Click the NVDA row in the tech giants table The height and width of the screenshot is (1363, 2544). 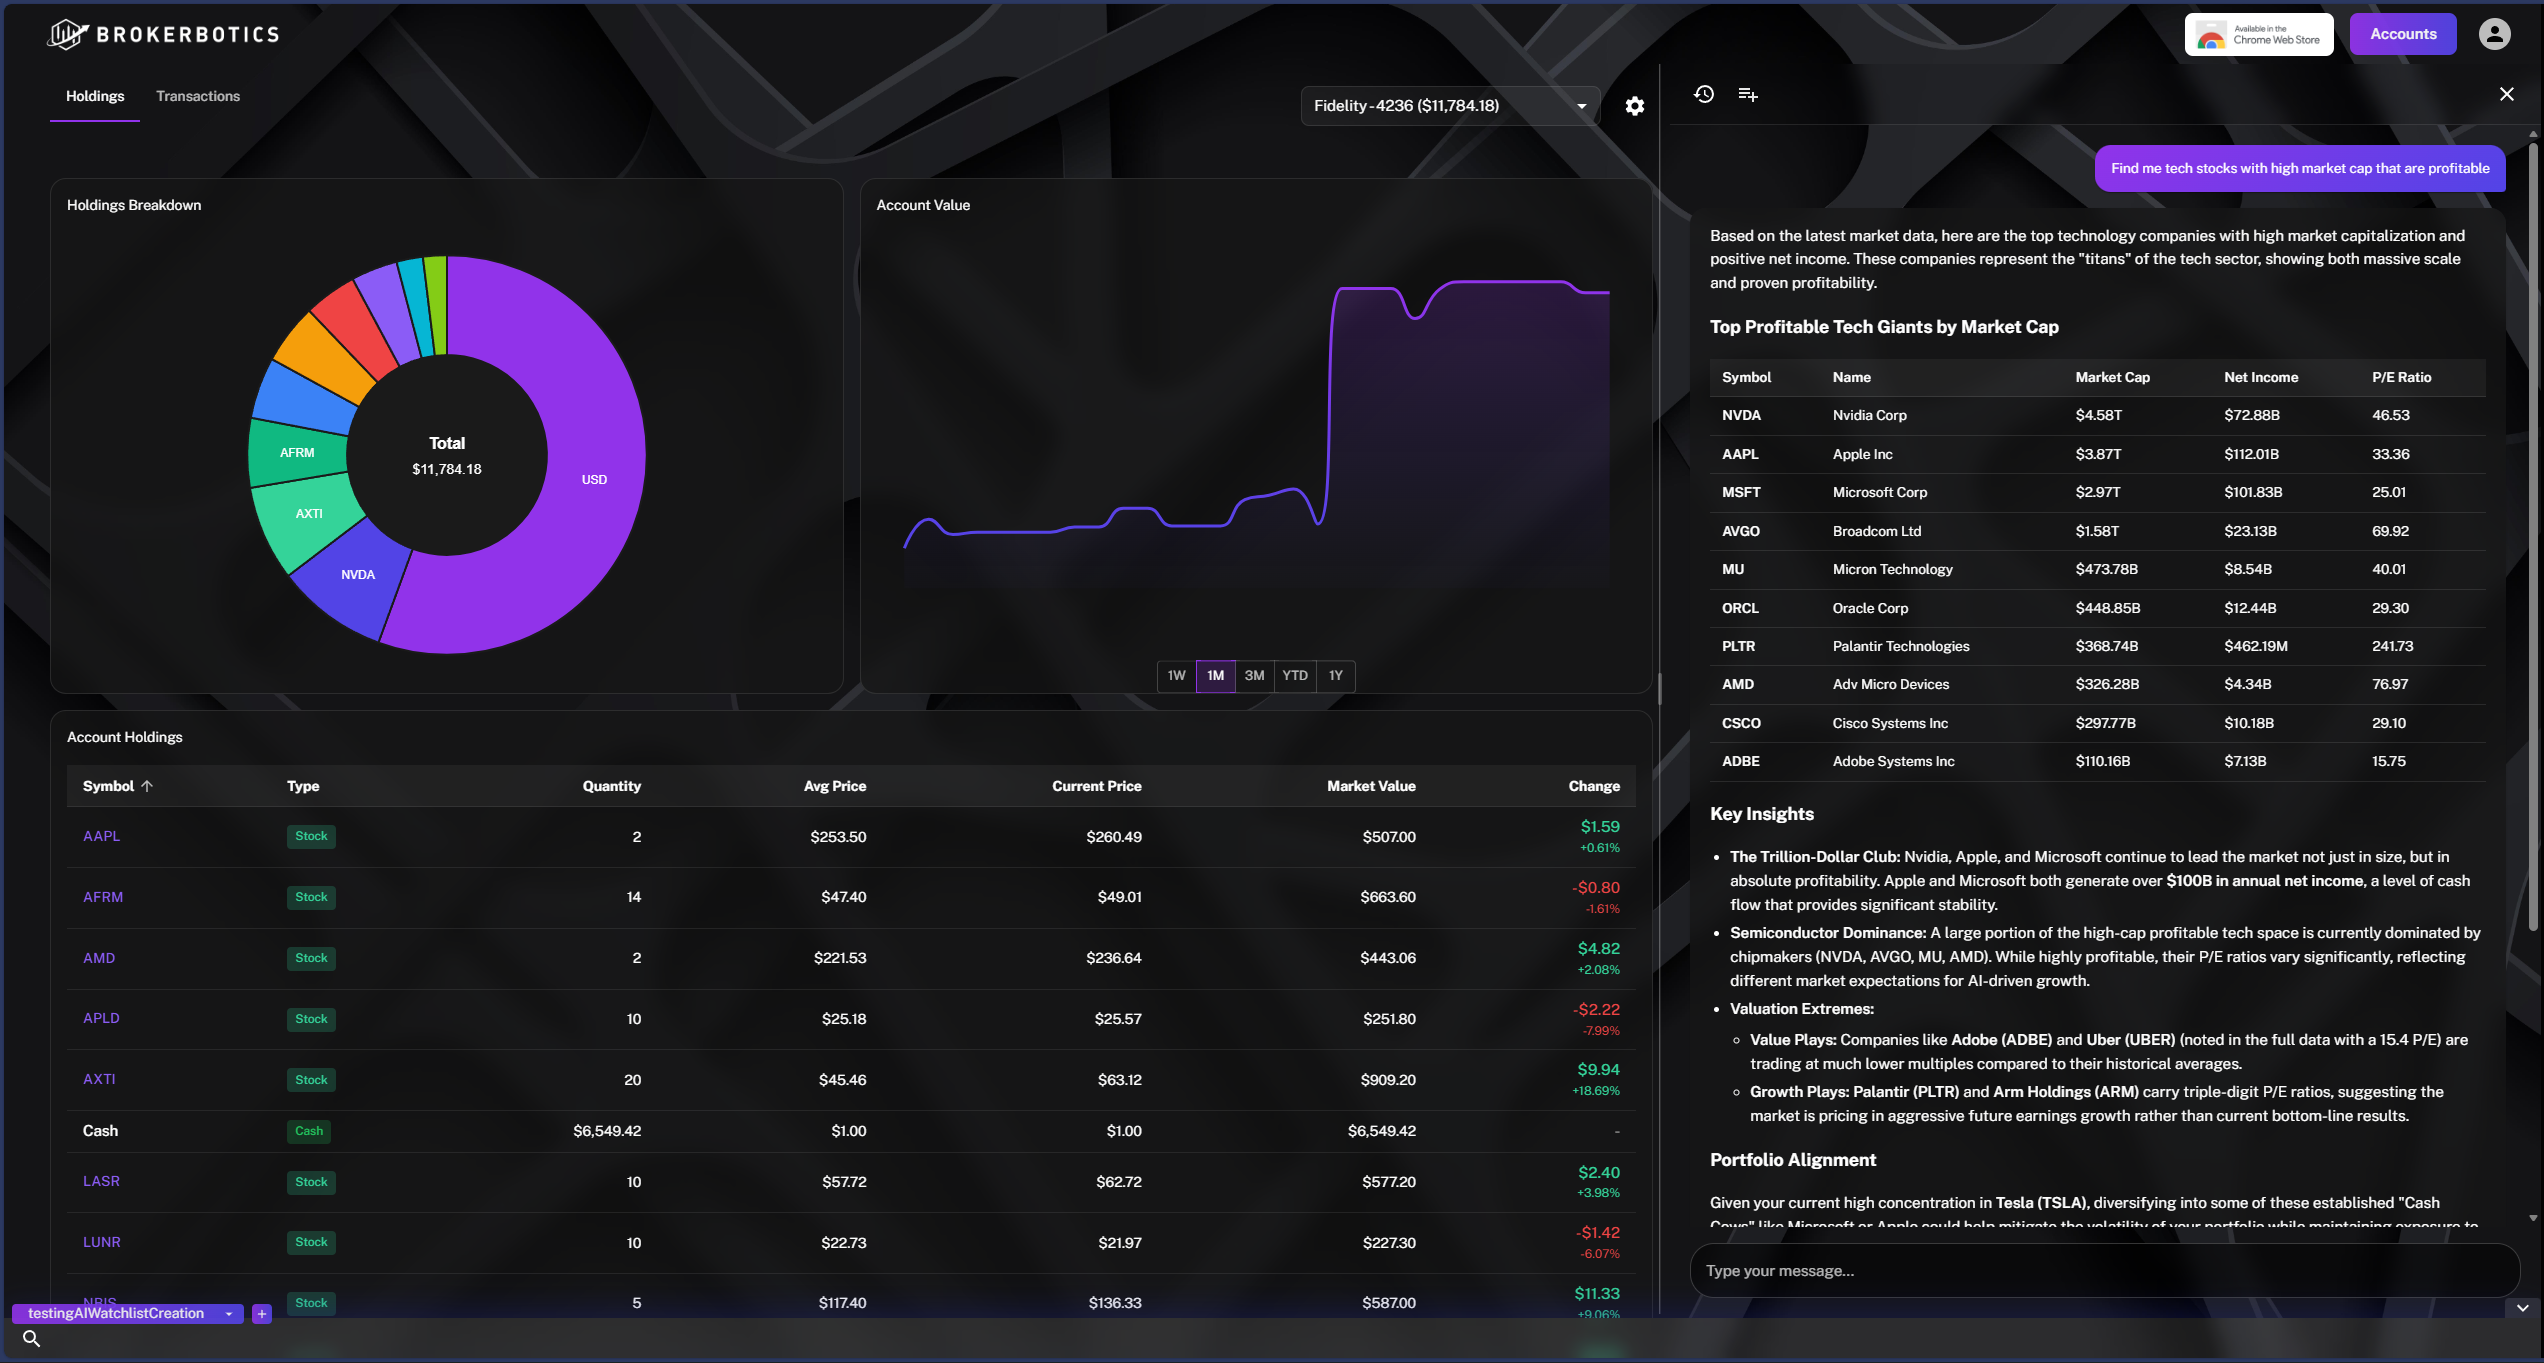tap(2097, 415)
